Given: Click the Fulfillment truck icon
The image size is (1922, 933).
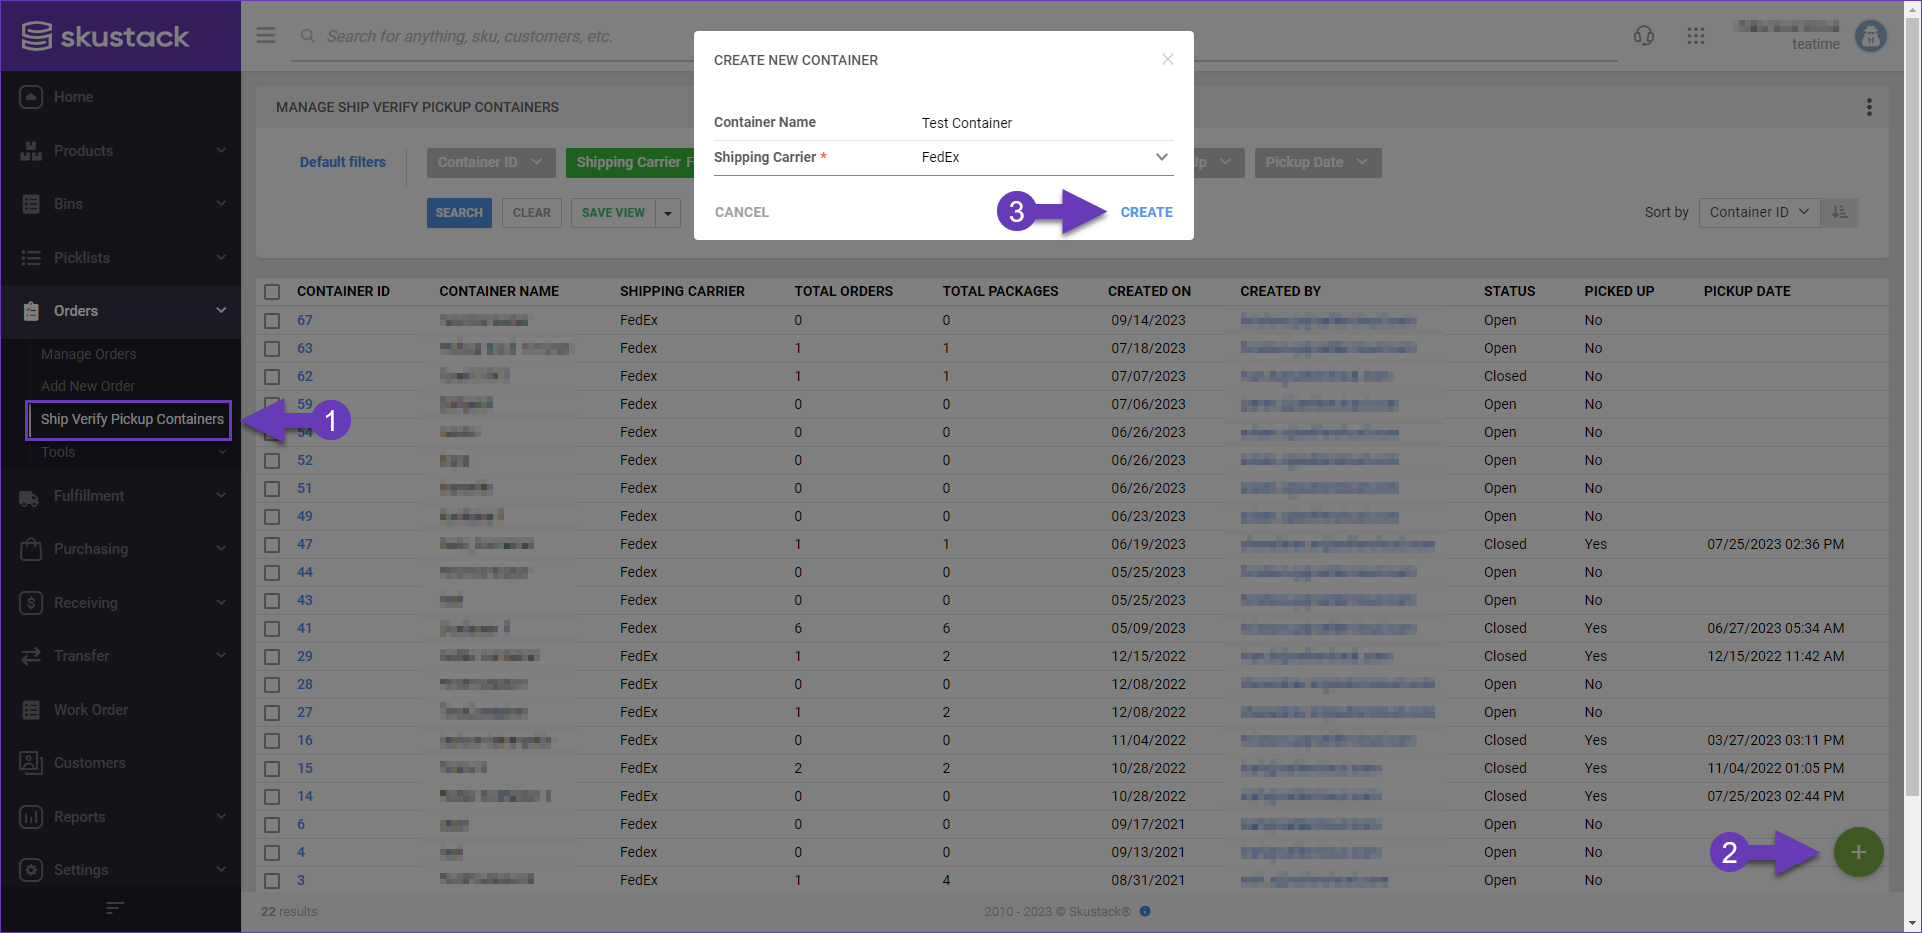Looking at the screenshot, I should click(31, 496).
